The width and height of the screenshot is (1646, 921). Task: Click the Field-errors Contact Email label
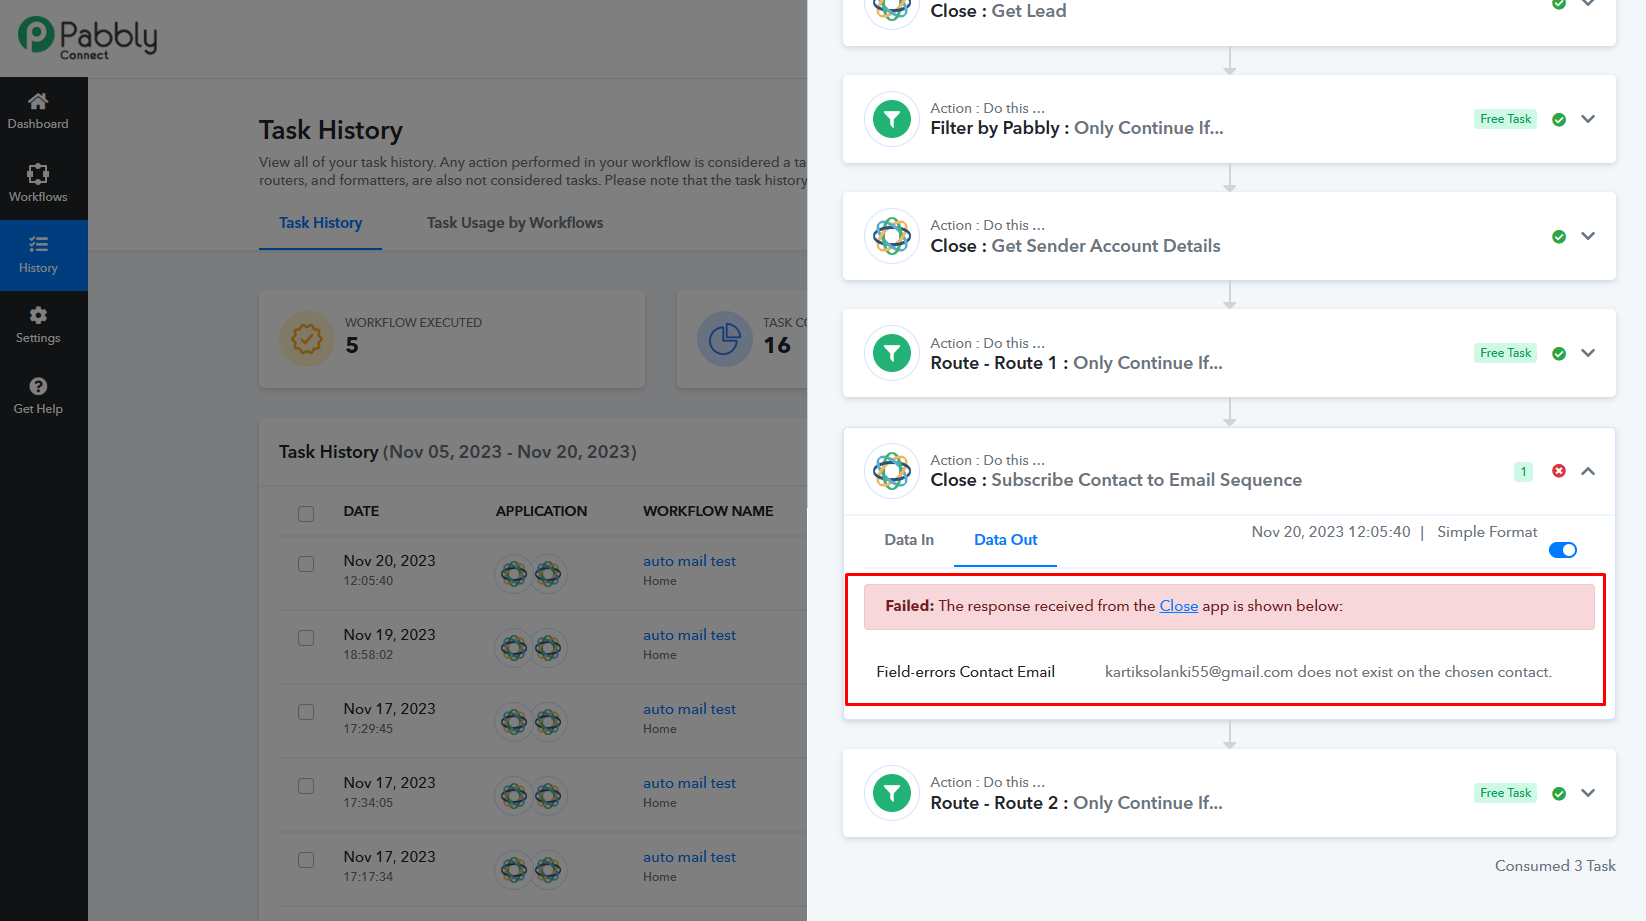click(965, 672)
